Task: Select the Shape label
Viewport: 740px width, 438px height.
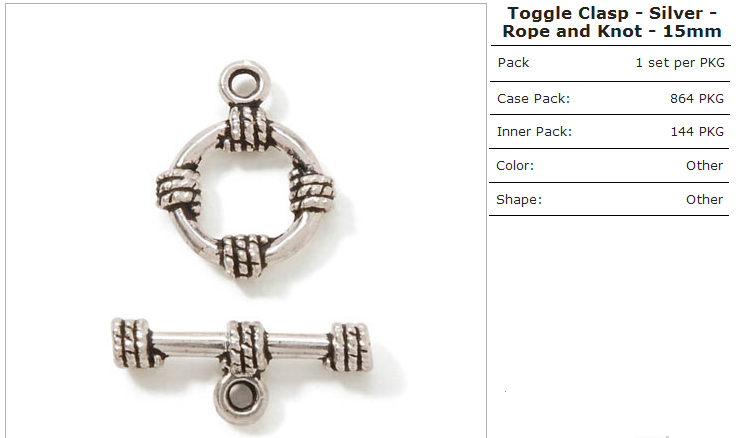Action: pyautogui.click(x=519, y=200)
